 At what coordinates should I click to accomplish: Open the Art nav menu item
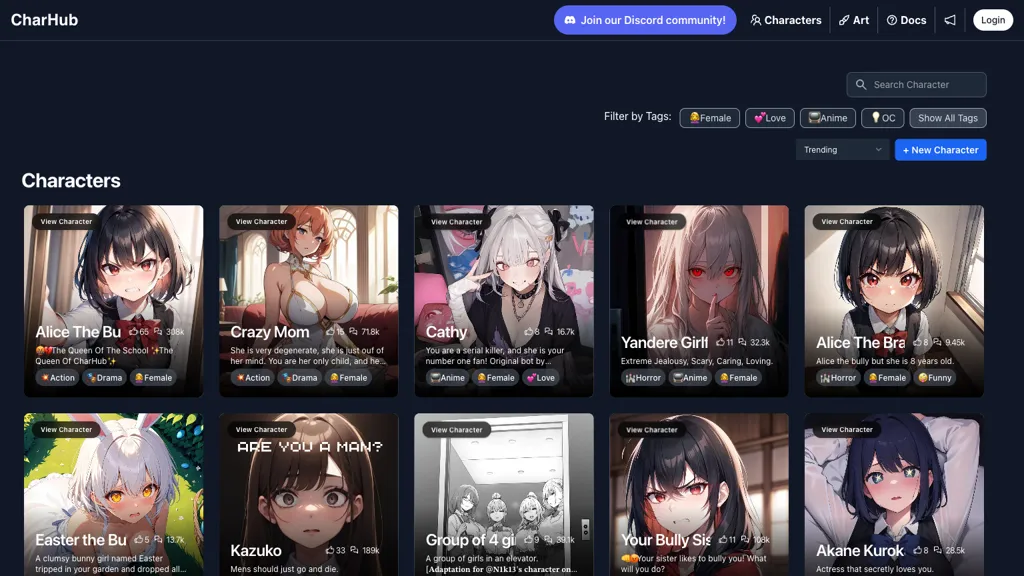coord(854,20)
